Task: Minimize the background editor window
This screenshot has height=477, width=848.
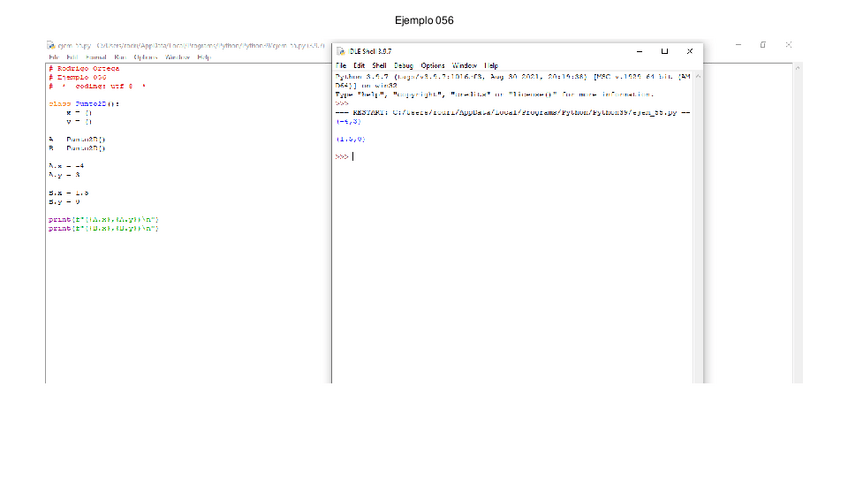Action: (x=738, y=45)
